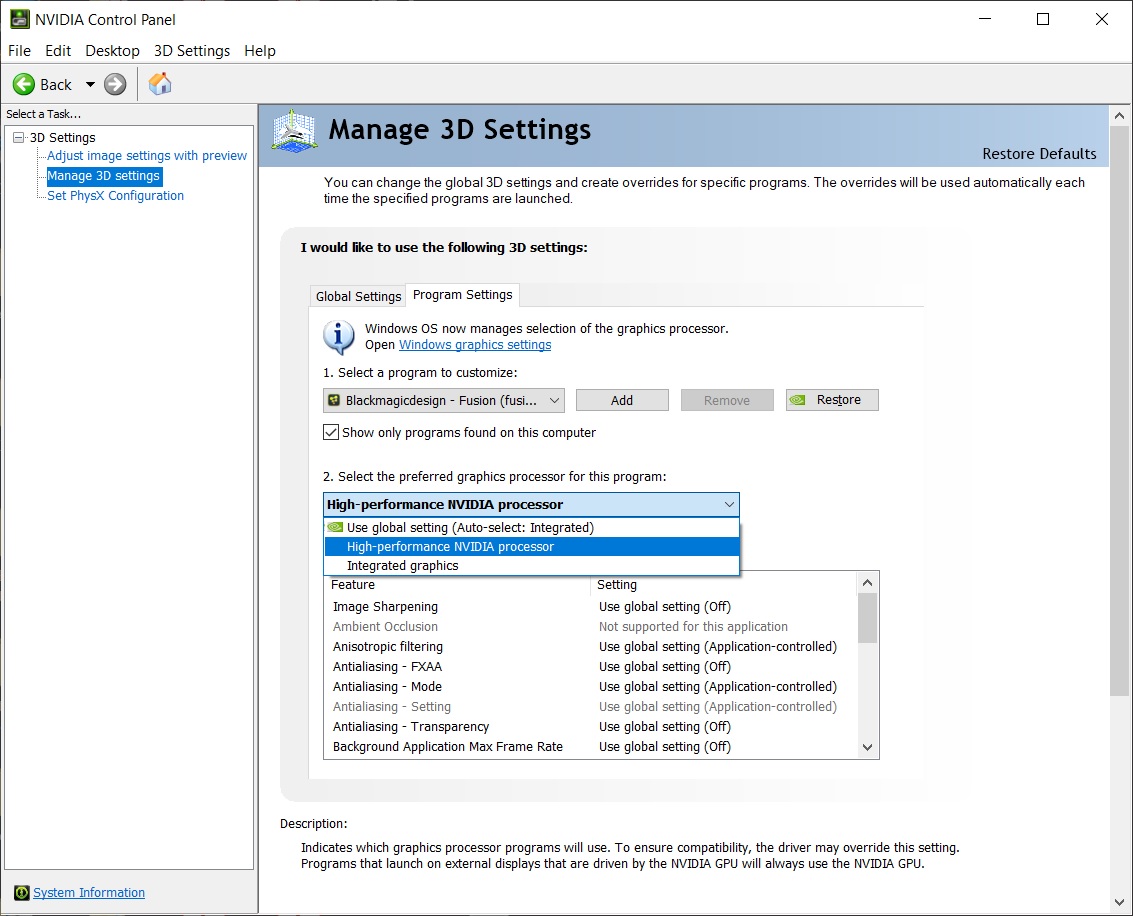Open the System Information link
The image size is (1133, 916).
pyautogui.click(x=89, y=893)
